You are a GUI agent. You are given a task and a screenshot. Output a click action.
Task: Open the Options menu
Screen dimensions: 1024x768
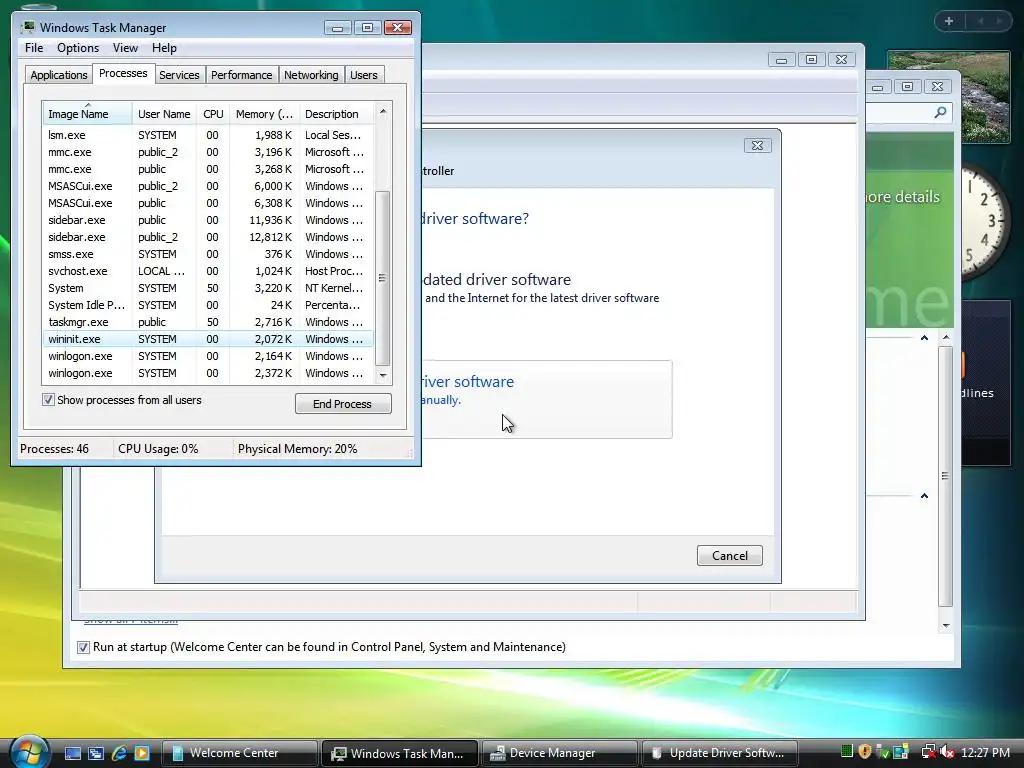click(x=78, y=48)
